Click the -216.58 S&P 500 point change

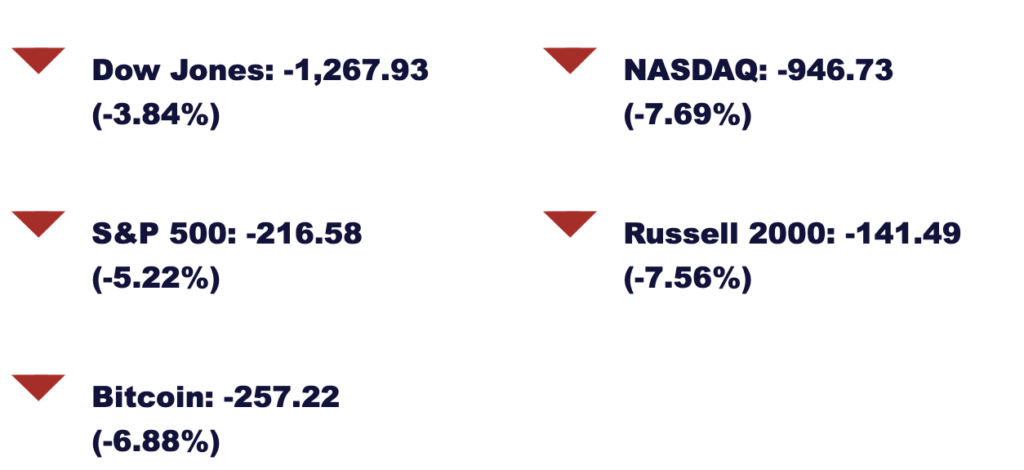click(x=304, y=233)
